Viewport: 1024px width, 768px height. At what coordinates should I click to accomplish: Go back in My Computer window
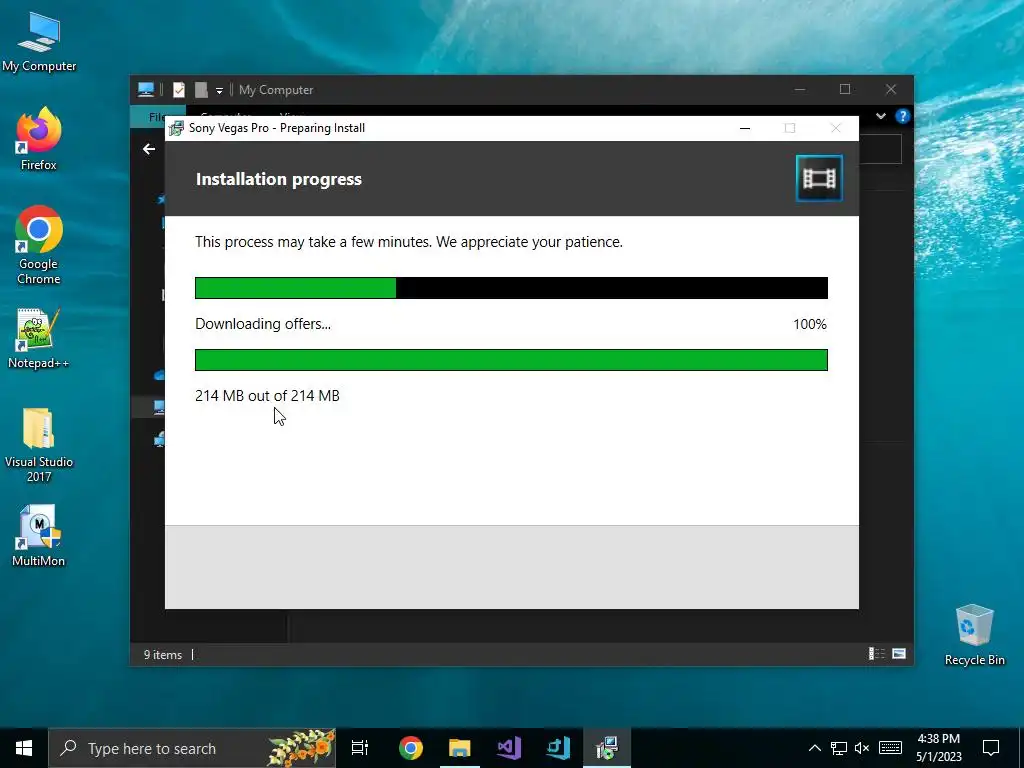pos(149,150)
